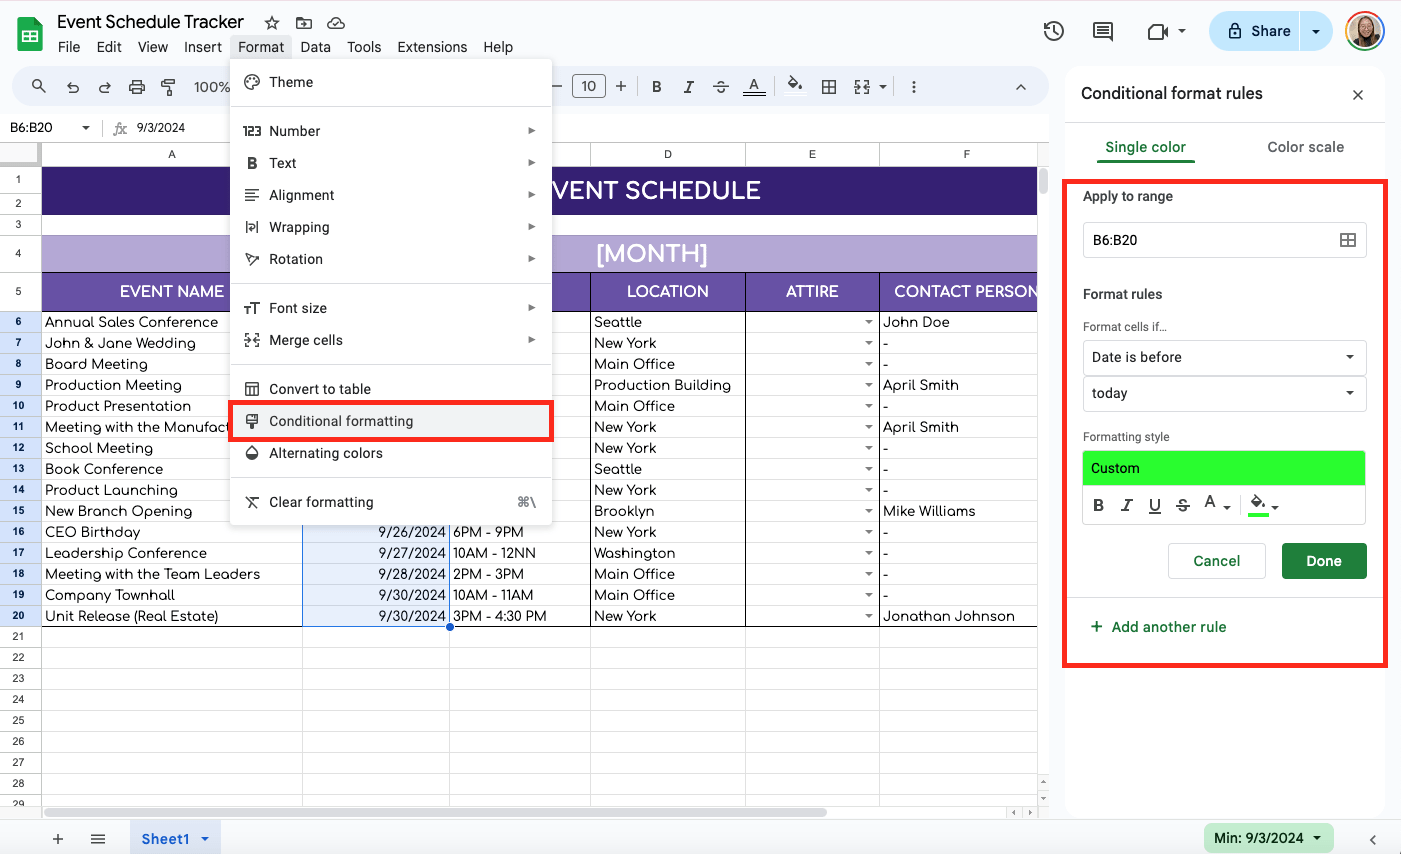Select cell Unit Release (Real Estate)

point(172,616)
